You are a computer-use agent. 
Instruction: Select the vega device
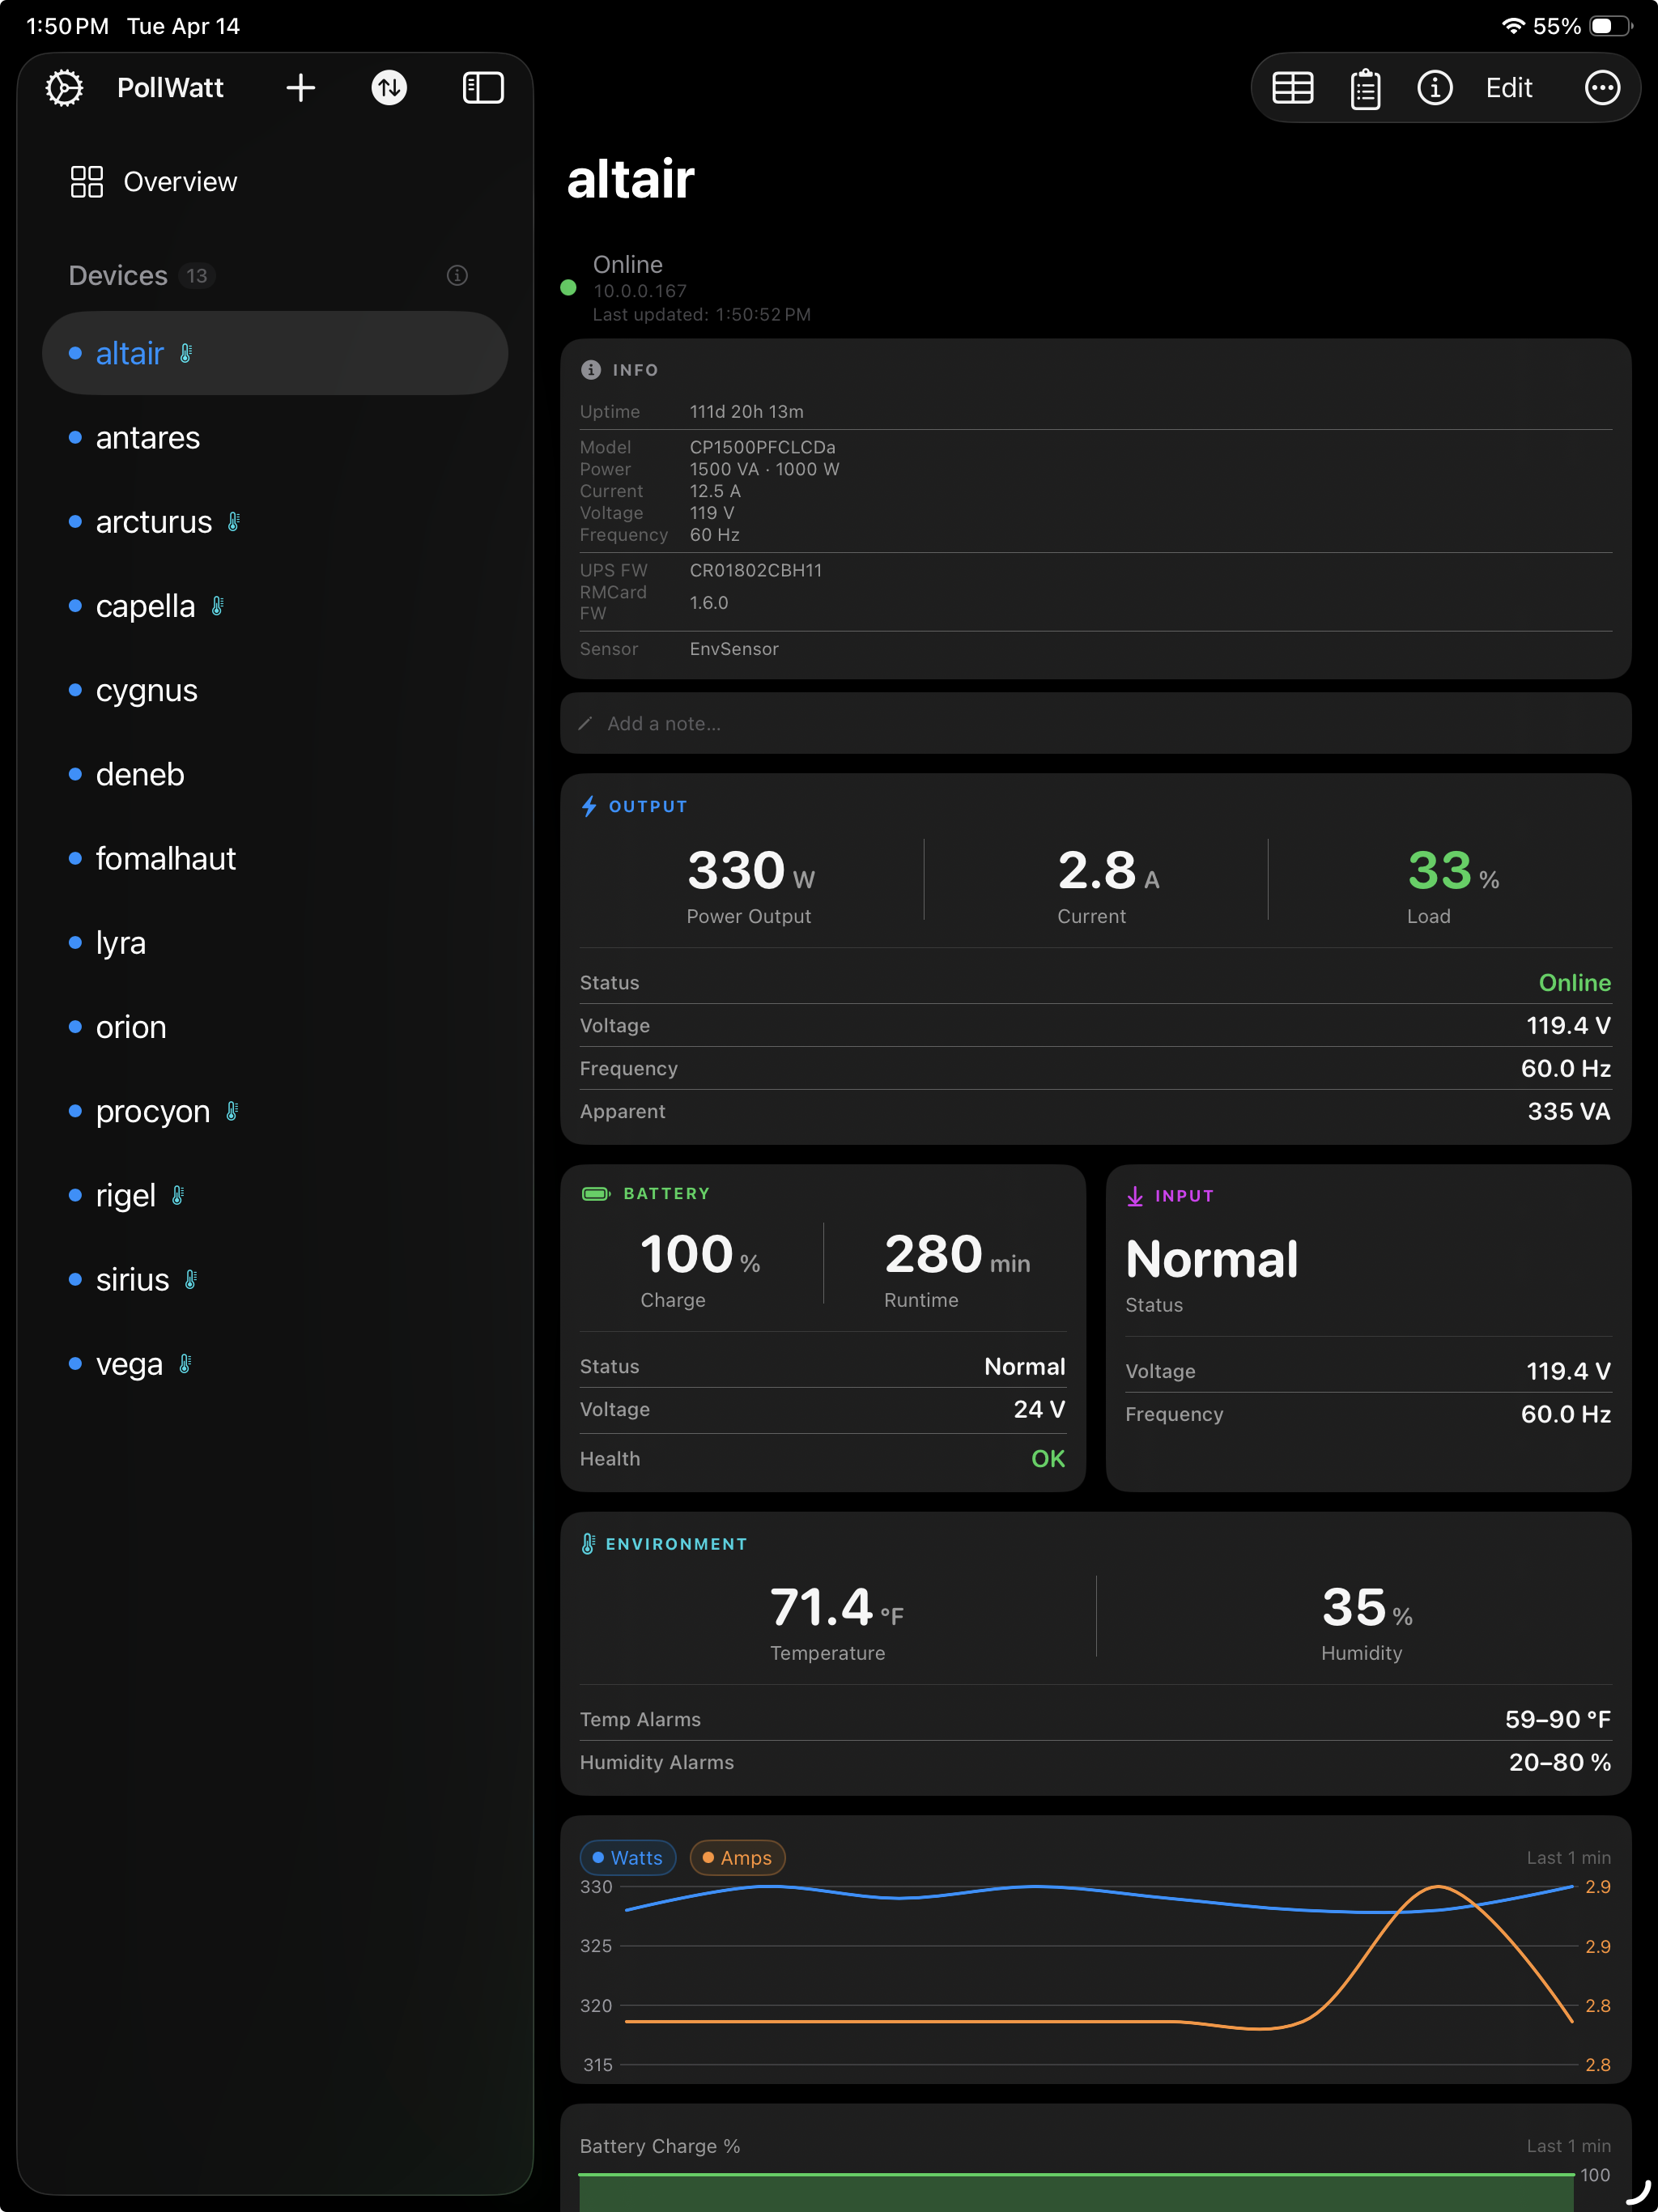[129, 1363]
